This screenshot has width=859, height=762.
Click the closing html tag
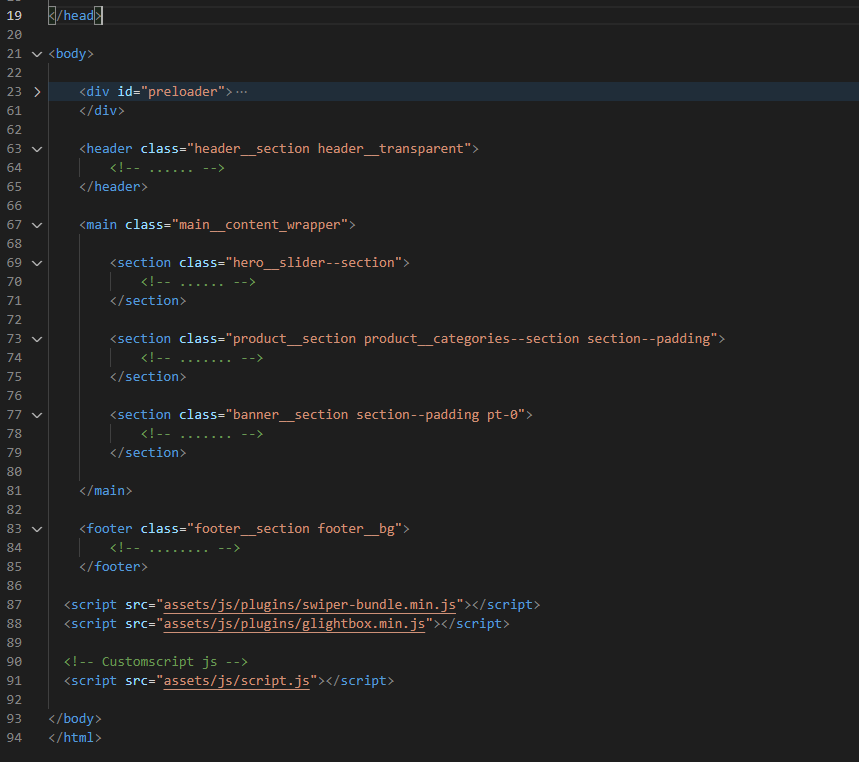[75, 737]
